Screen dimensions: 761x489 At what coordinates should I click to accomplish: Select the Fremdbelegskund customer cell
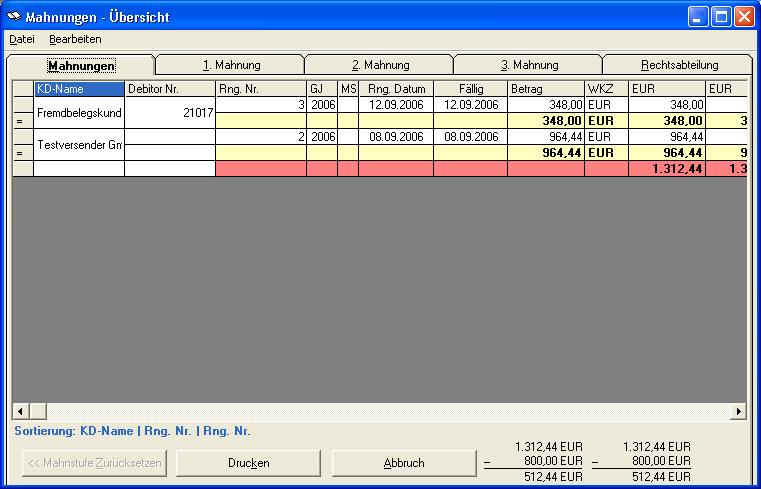pos(79,113)
